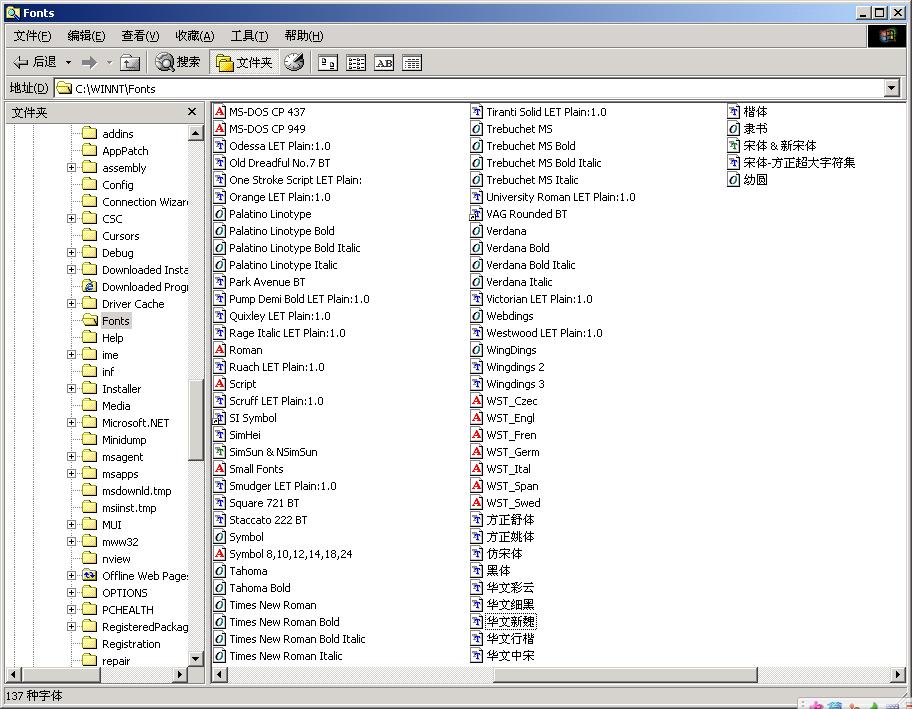Select the 楷体 font icon

733,111
